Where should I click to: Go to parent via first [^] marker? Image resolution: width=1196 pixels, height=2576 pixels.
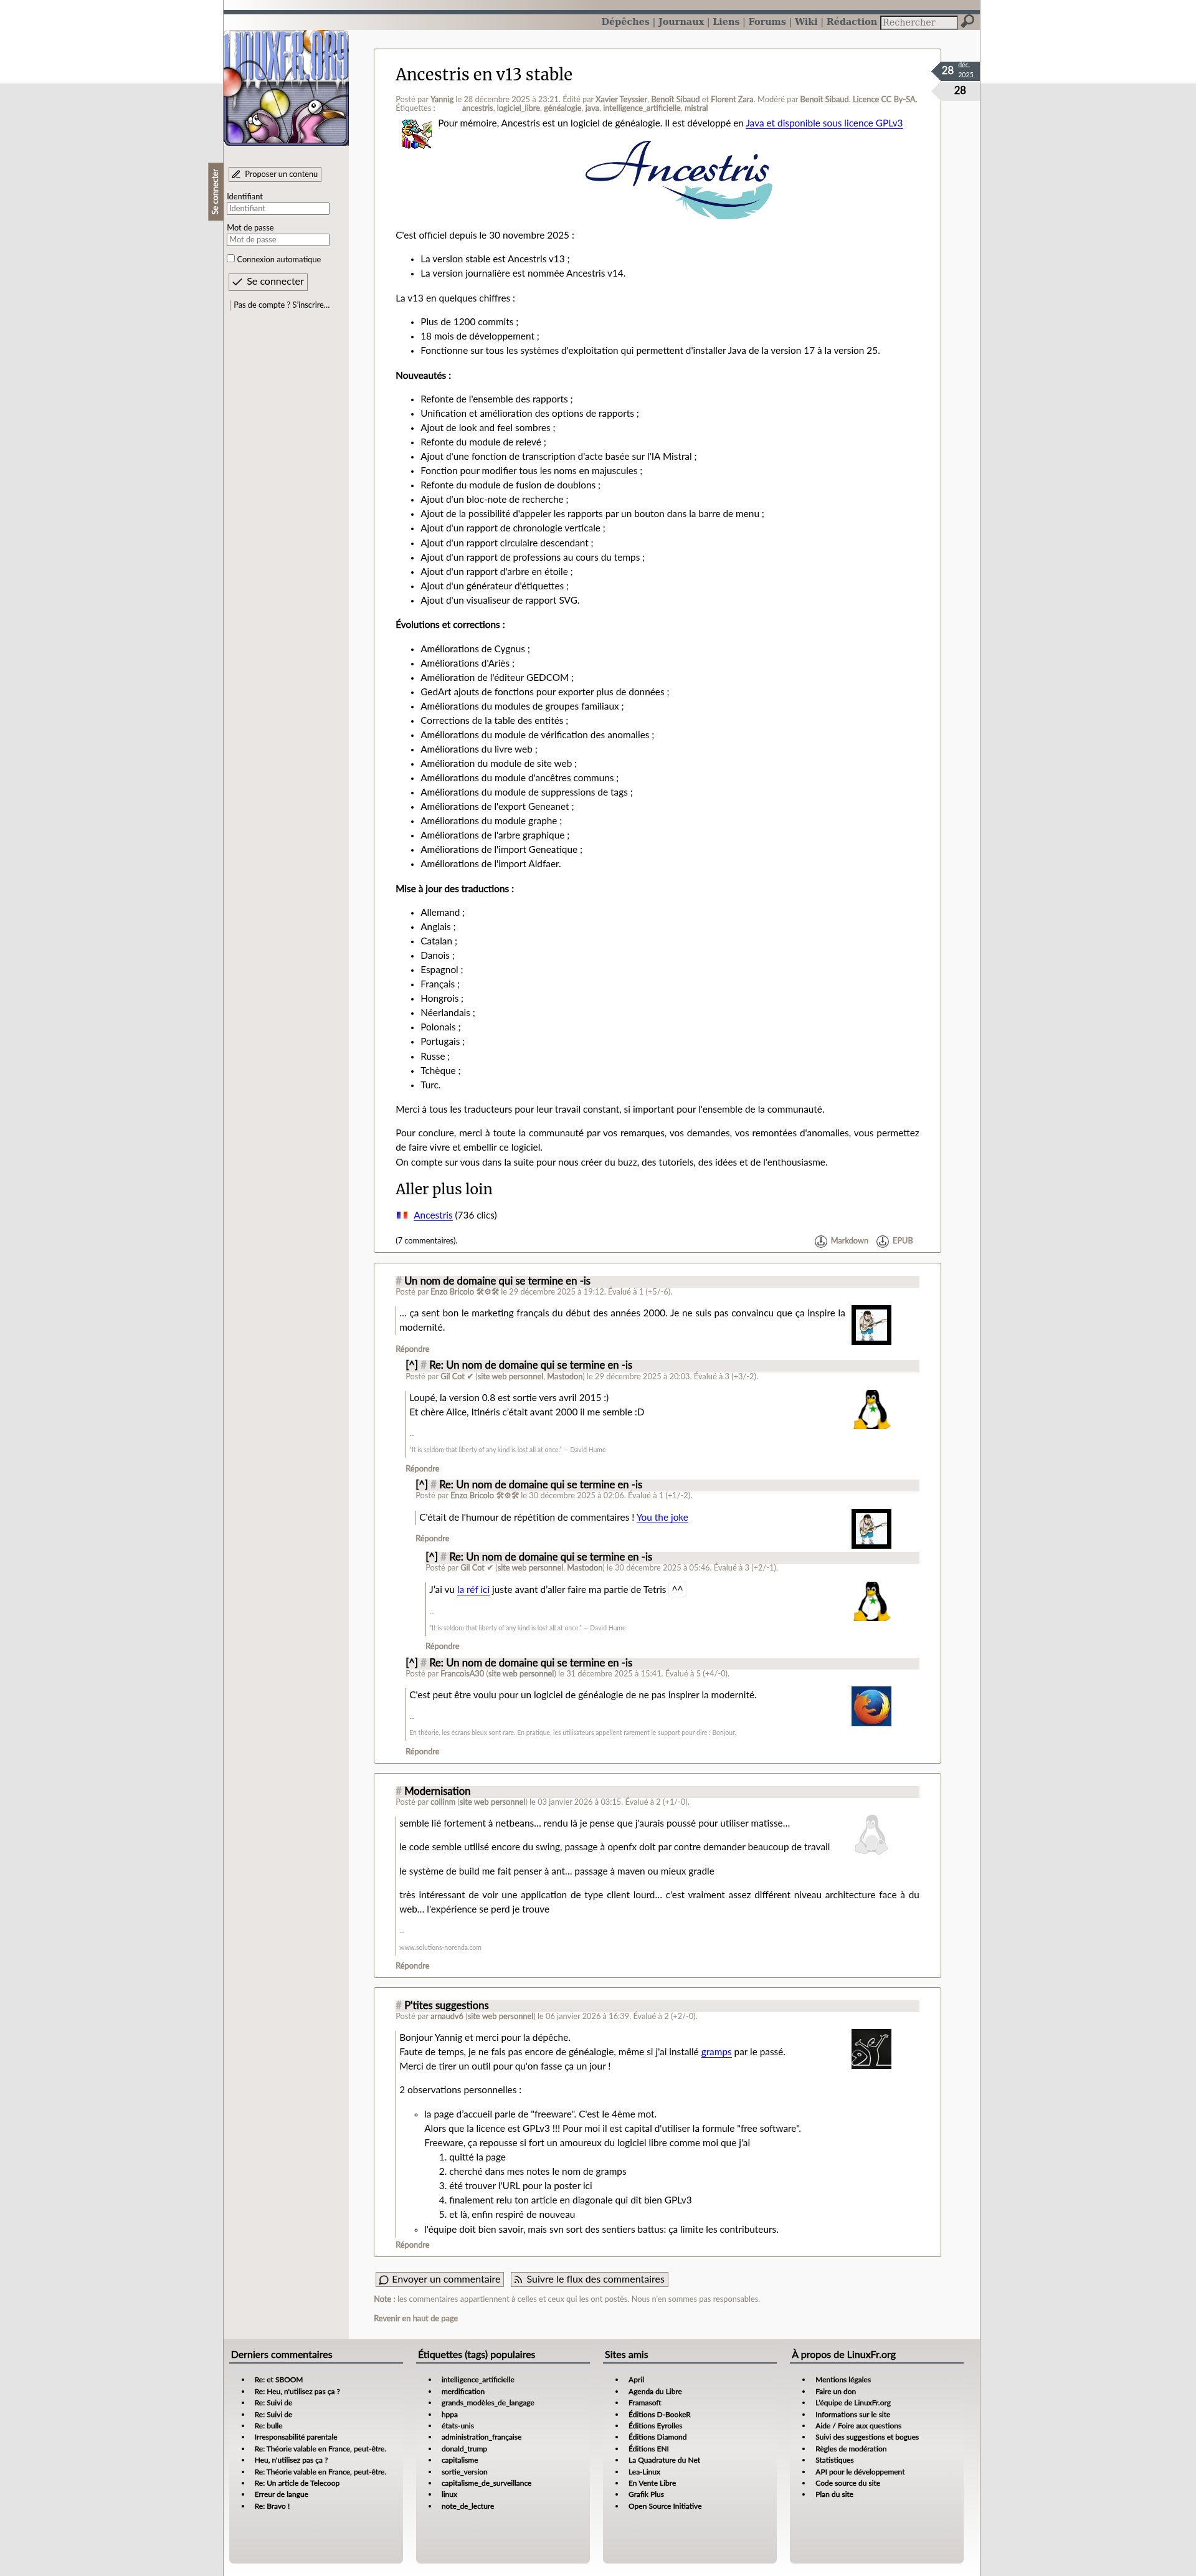point(411,1365)
